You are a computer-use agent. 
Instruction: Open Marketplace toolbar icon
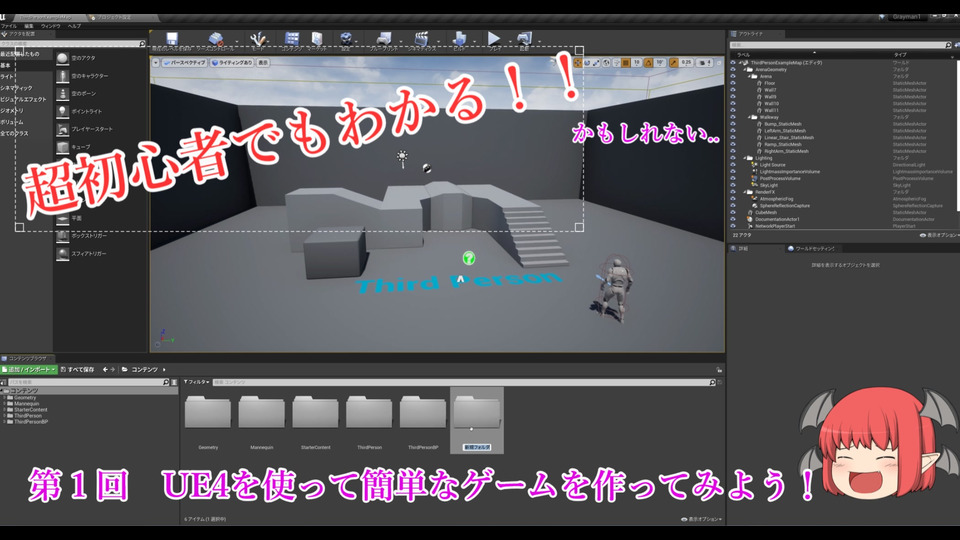pos(317,39)
